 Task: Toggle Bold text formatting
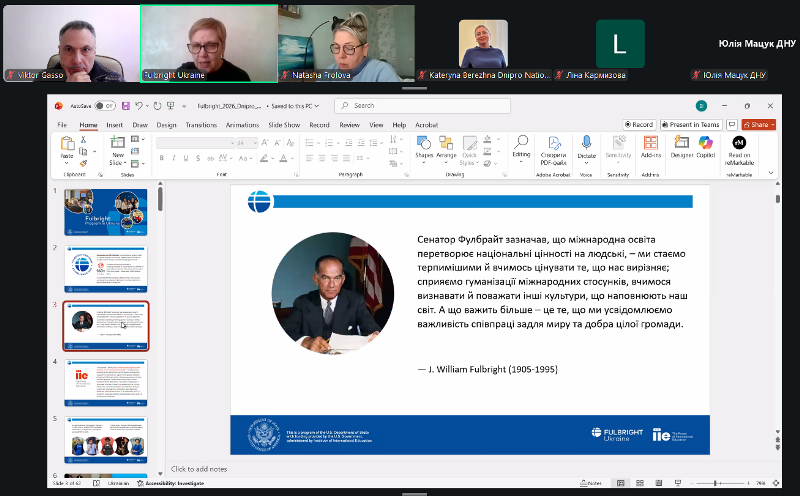[161, 157]
